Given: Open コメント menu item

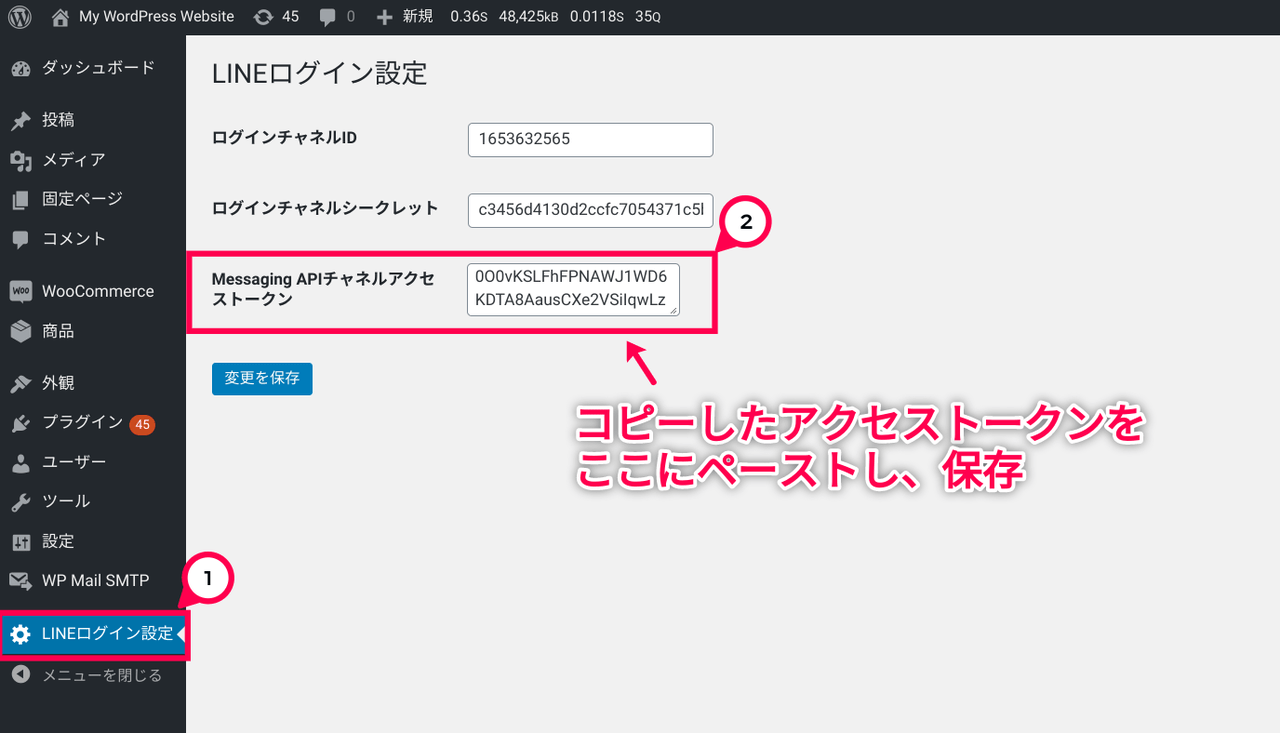Looking at the screenshot, I should pyautogui.click(x=73, y=239).
